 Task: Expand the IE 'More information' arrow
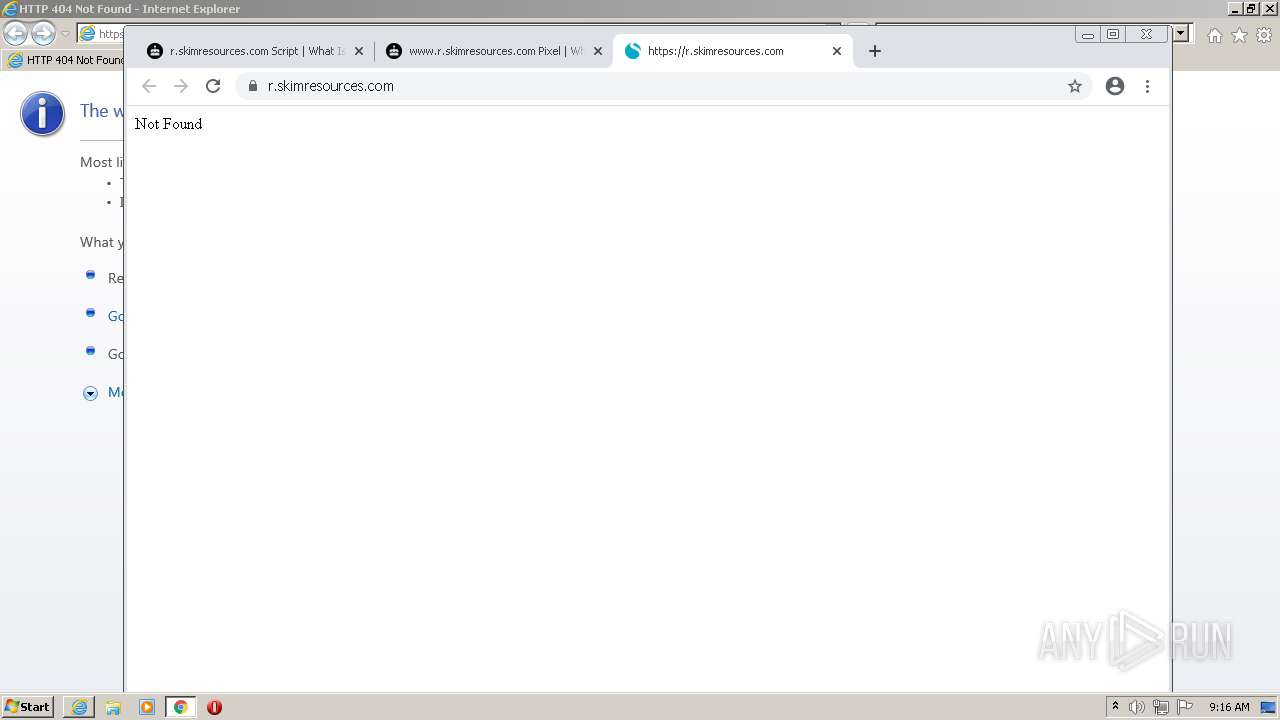90,393
